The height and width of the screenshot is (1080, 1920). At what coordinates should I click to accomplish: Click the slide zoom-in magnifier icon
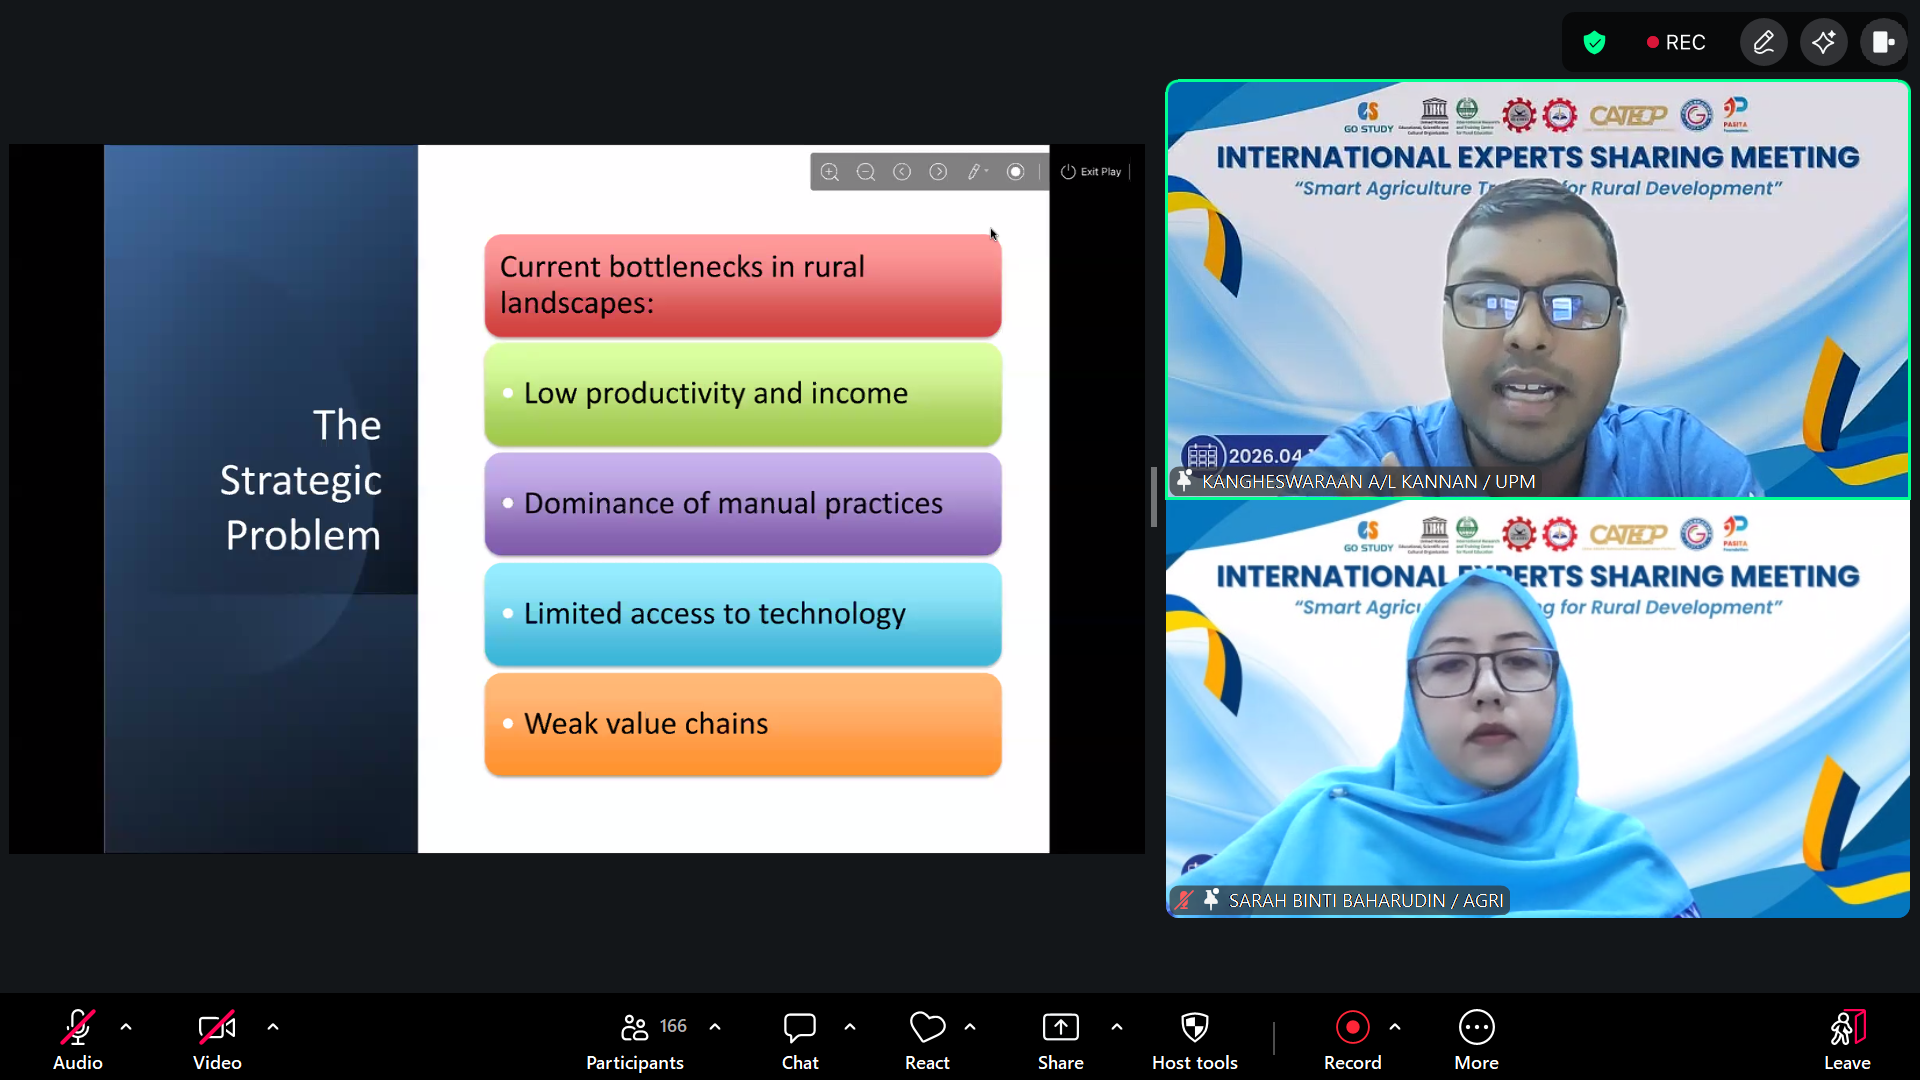829,172
